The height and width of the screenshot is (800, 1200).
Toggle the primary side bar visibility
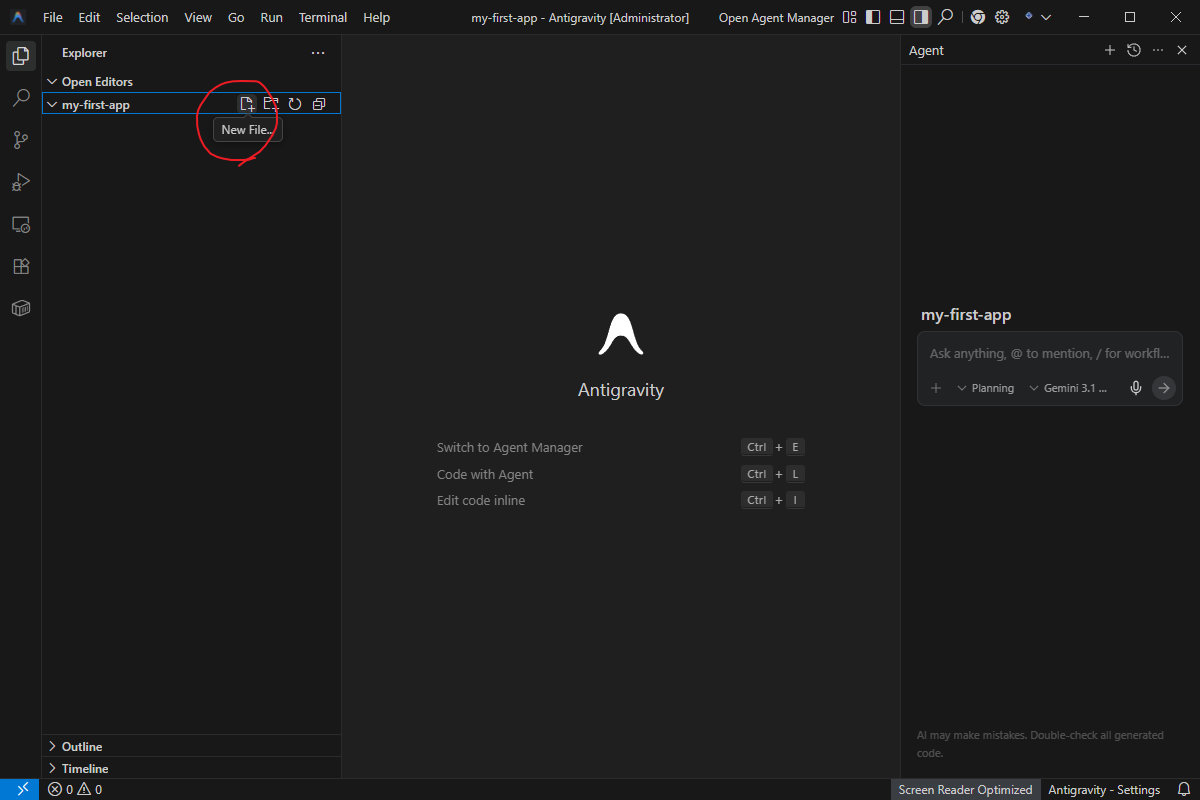(873, 17)
